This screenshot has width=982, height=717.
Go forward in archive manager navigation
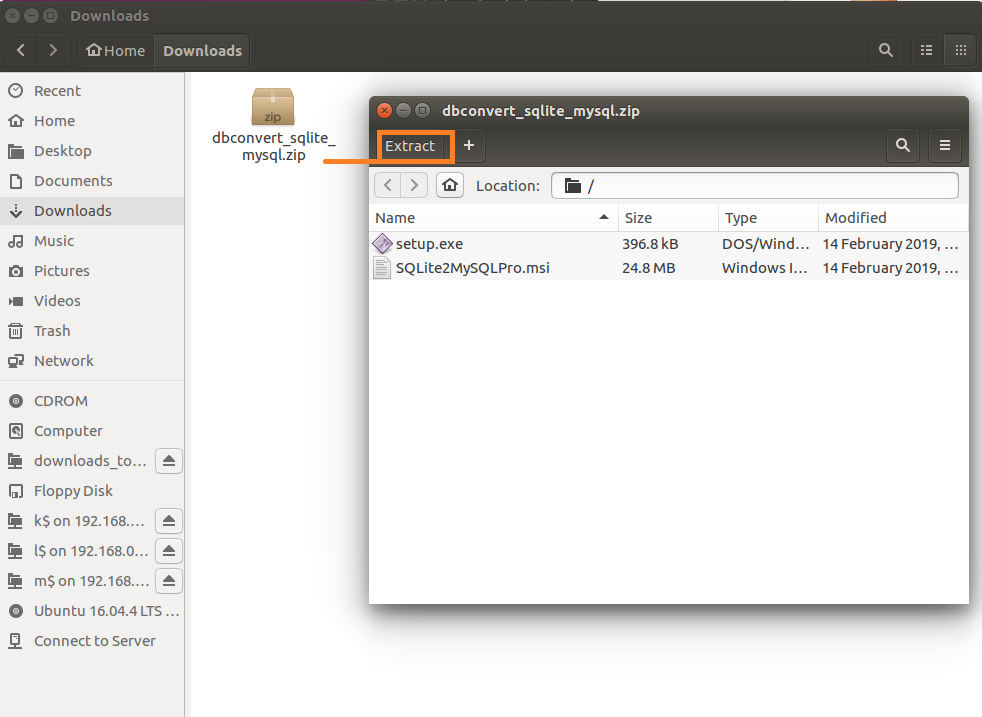point(414,185)
